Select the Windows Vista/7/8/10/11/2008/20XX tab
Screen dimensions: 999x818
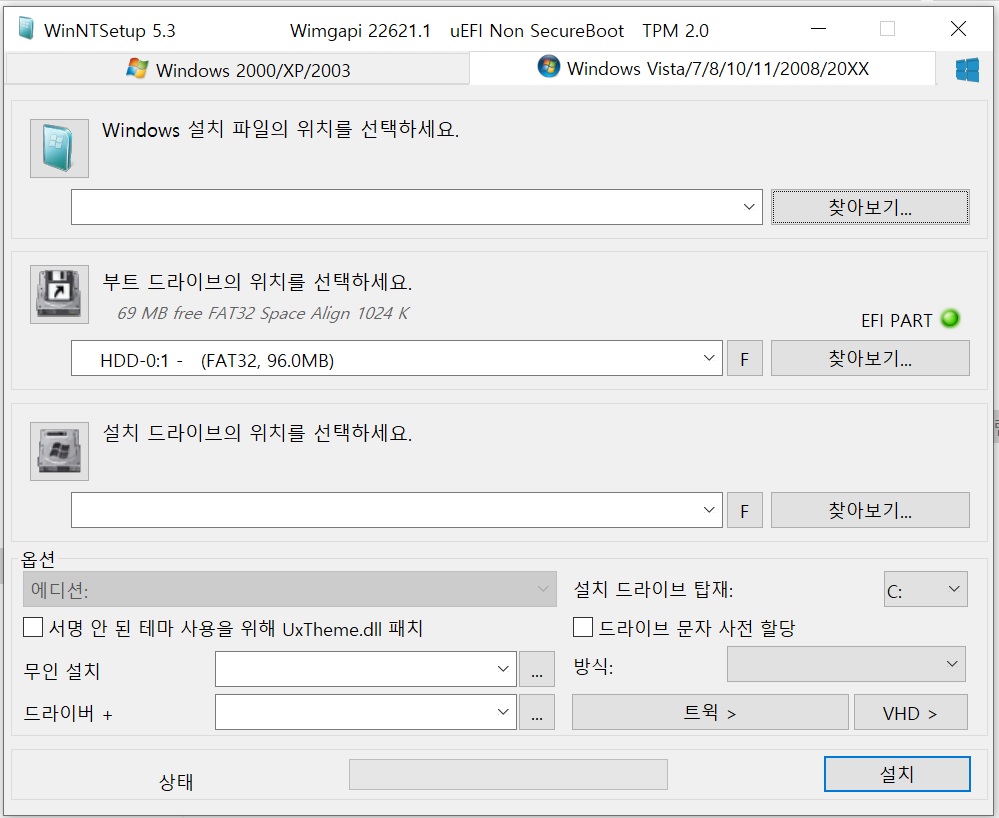pos(702,68)
